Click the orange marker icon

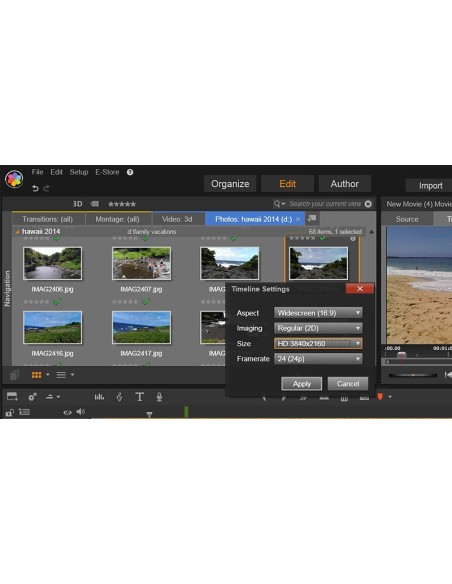click(x=380, y=396)
